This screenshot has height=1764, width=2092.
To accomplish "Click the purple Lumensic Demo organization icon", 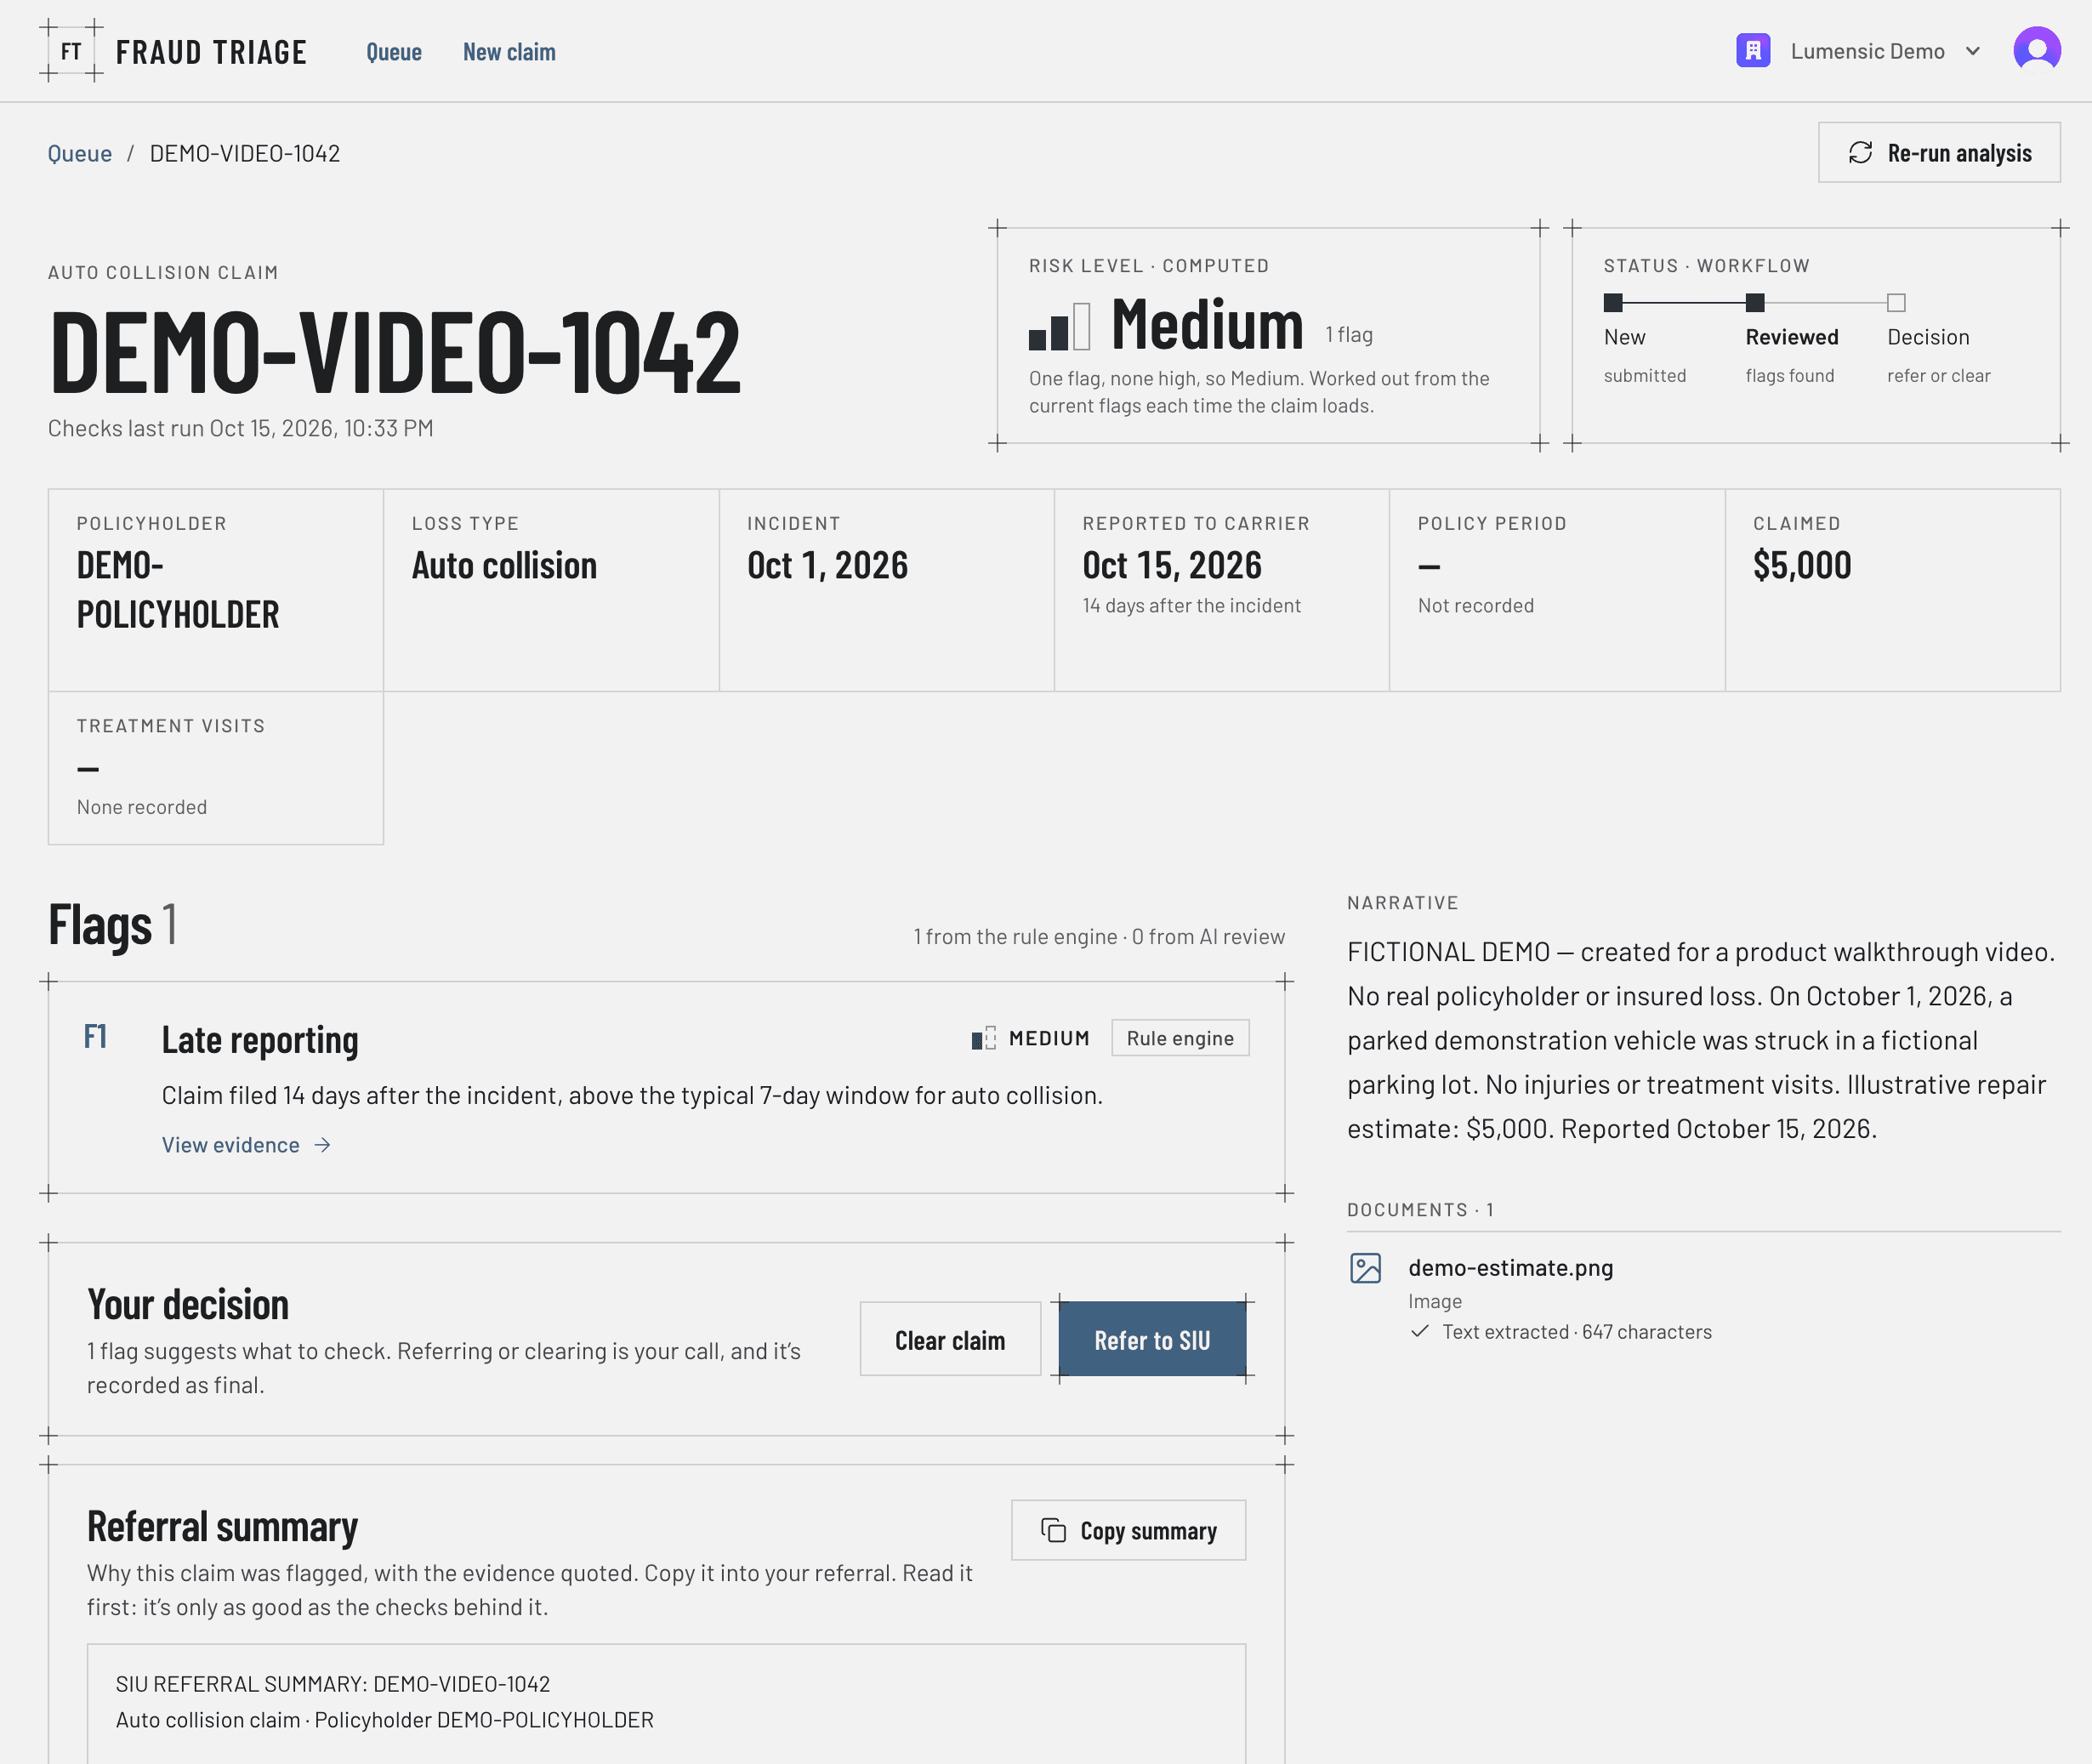I will (1753, 51).
